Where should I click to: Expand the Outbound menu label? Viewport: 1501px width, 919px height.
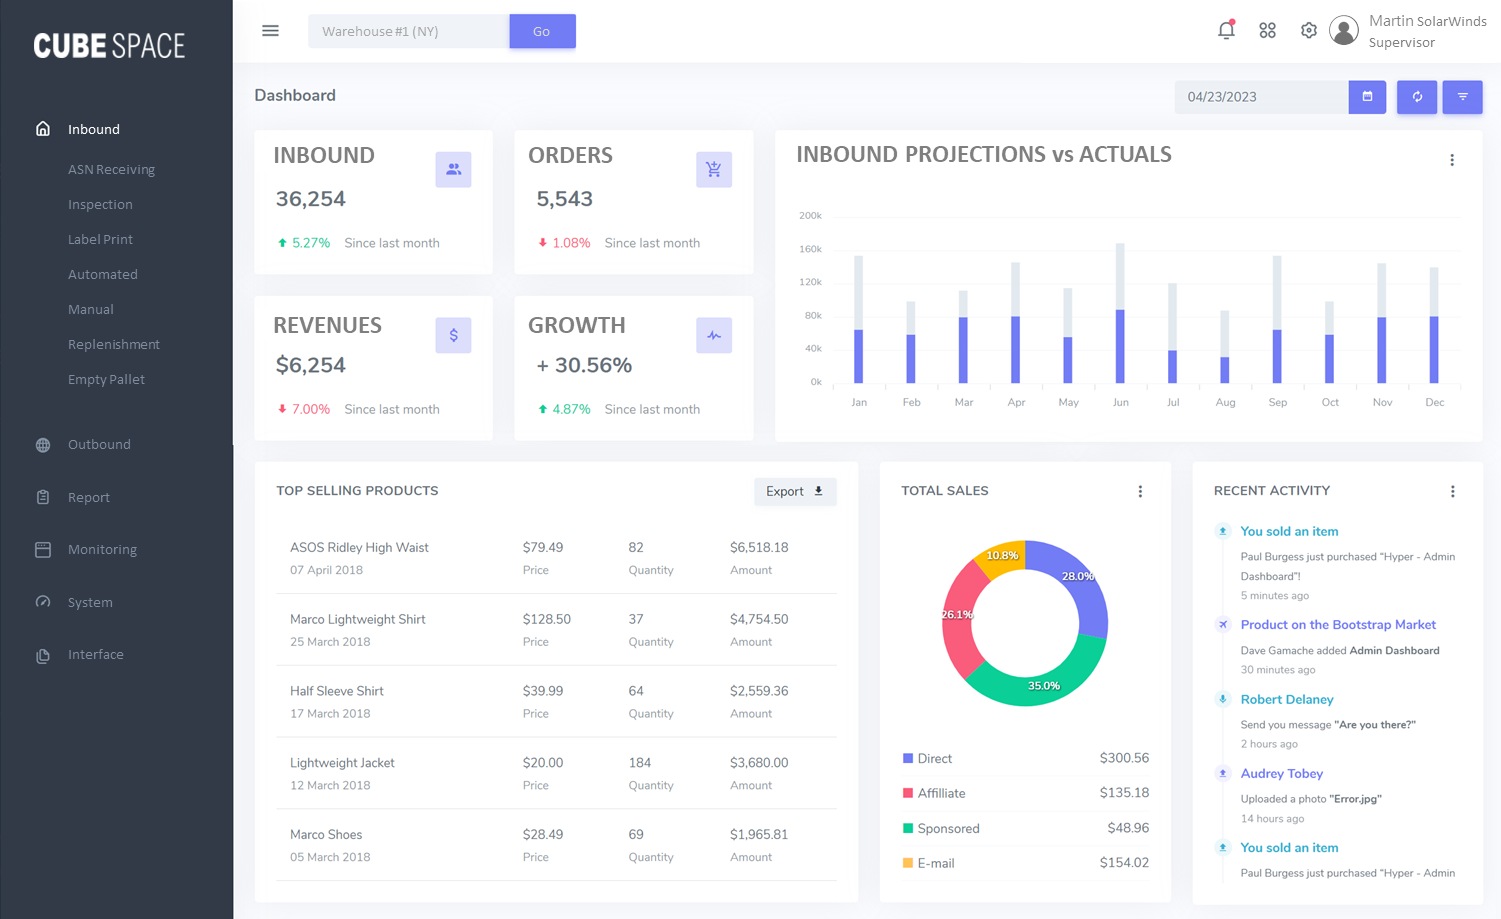coord(99,445)
